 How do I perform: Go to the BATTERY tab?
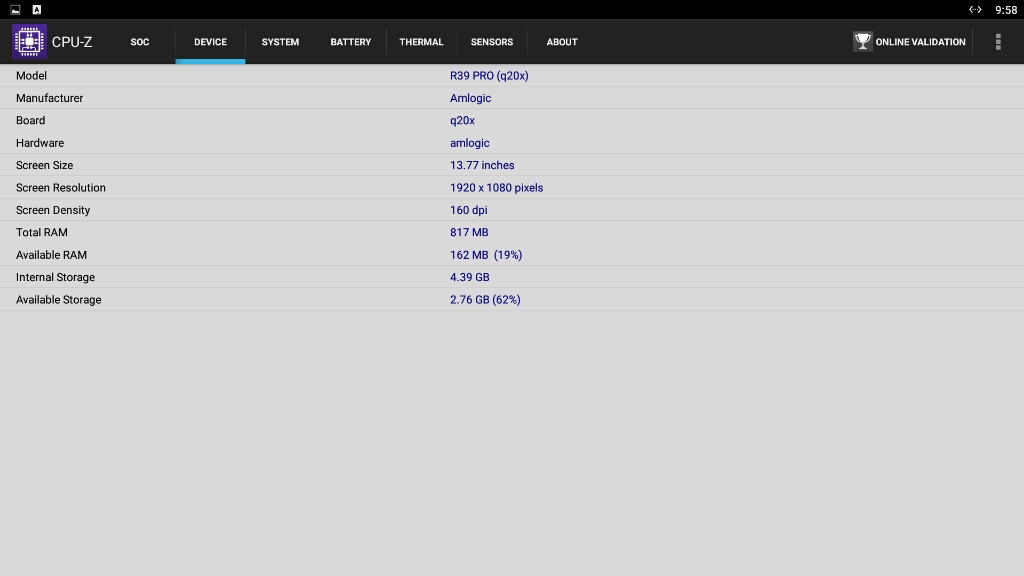(351, 42)
